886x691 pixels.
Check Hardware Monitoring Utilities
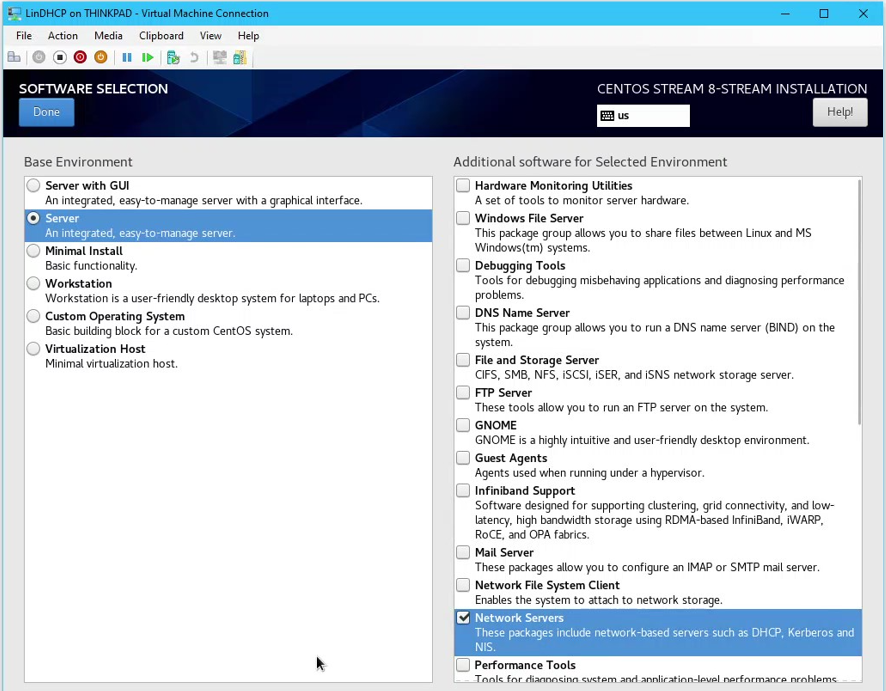463,185
